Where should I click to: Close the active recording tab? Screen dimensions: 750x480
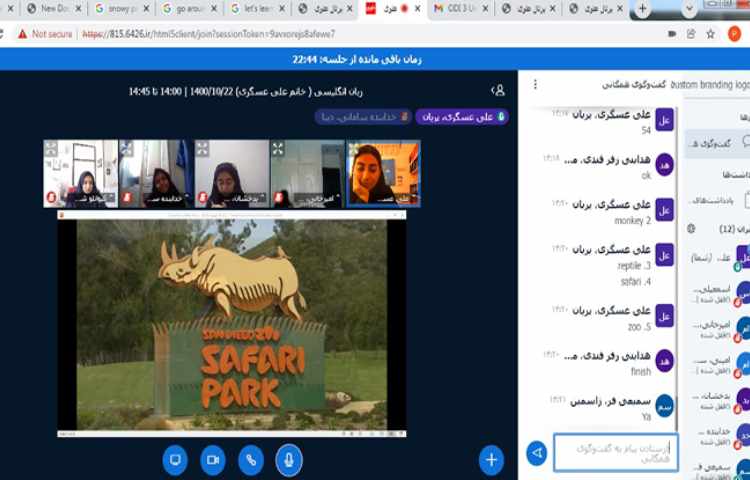click(x=418, y=9)
